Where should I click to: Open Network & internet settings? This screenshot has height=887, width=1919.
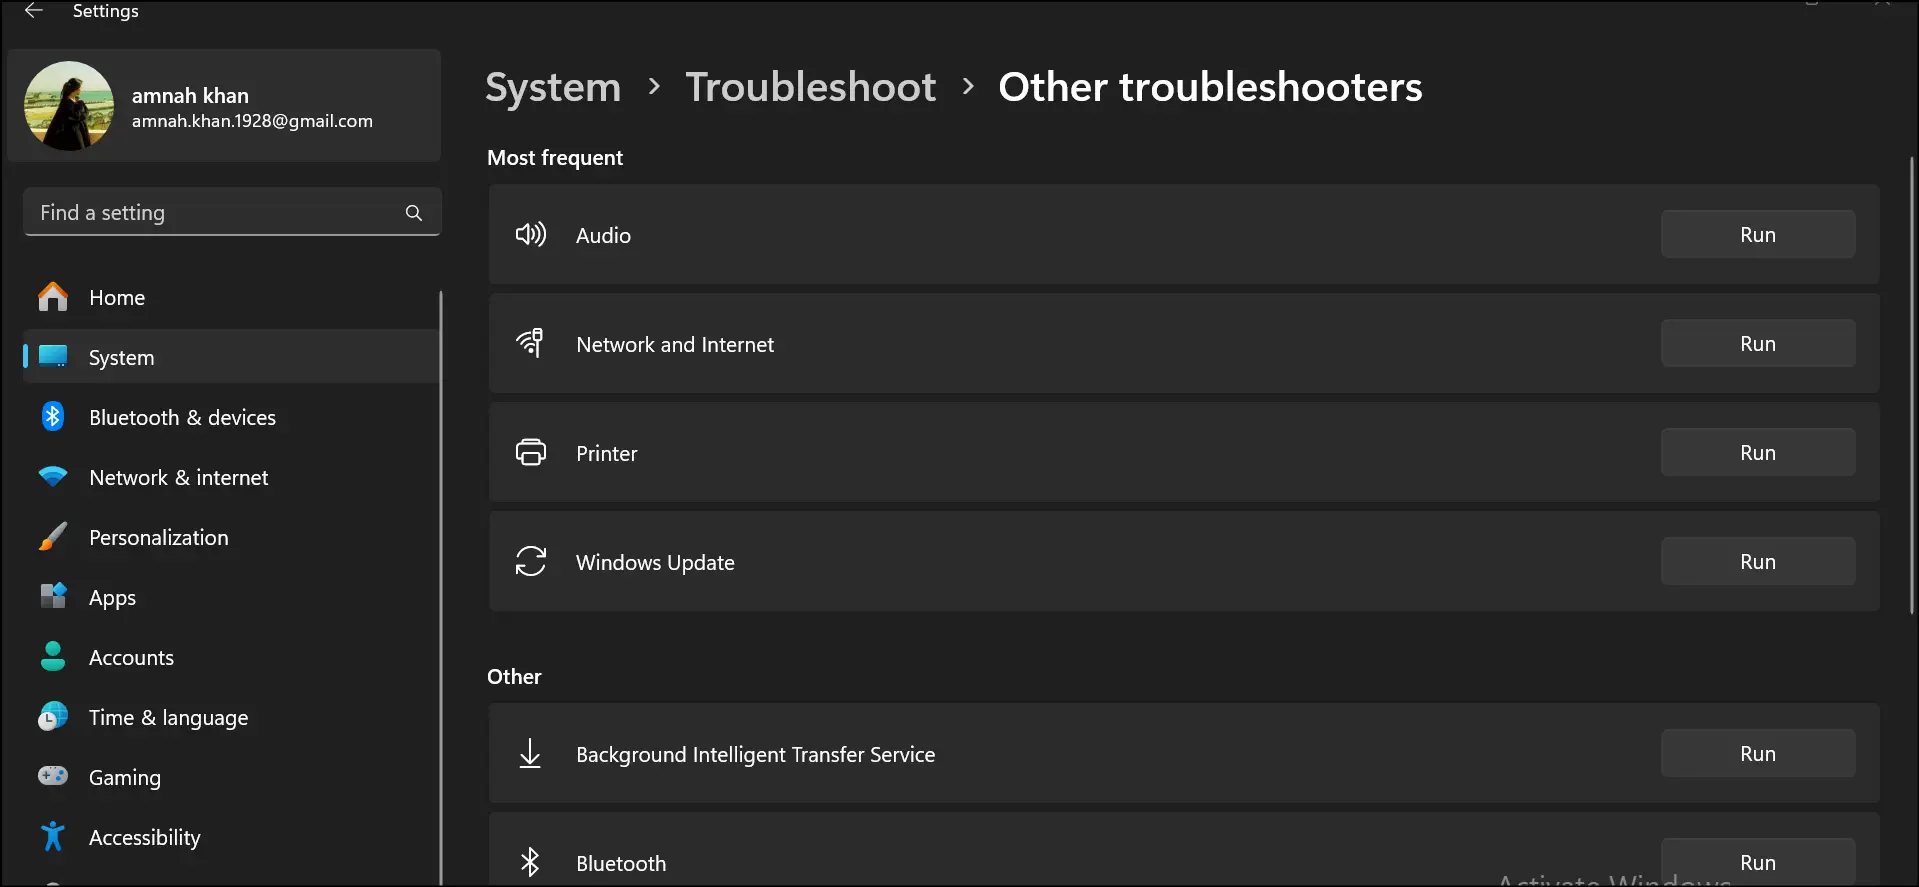(x=231, y=477)
